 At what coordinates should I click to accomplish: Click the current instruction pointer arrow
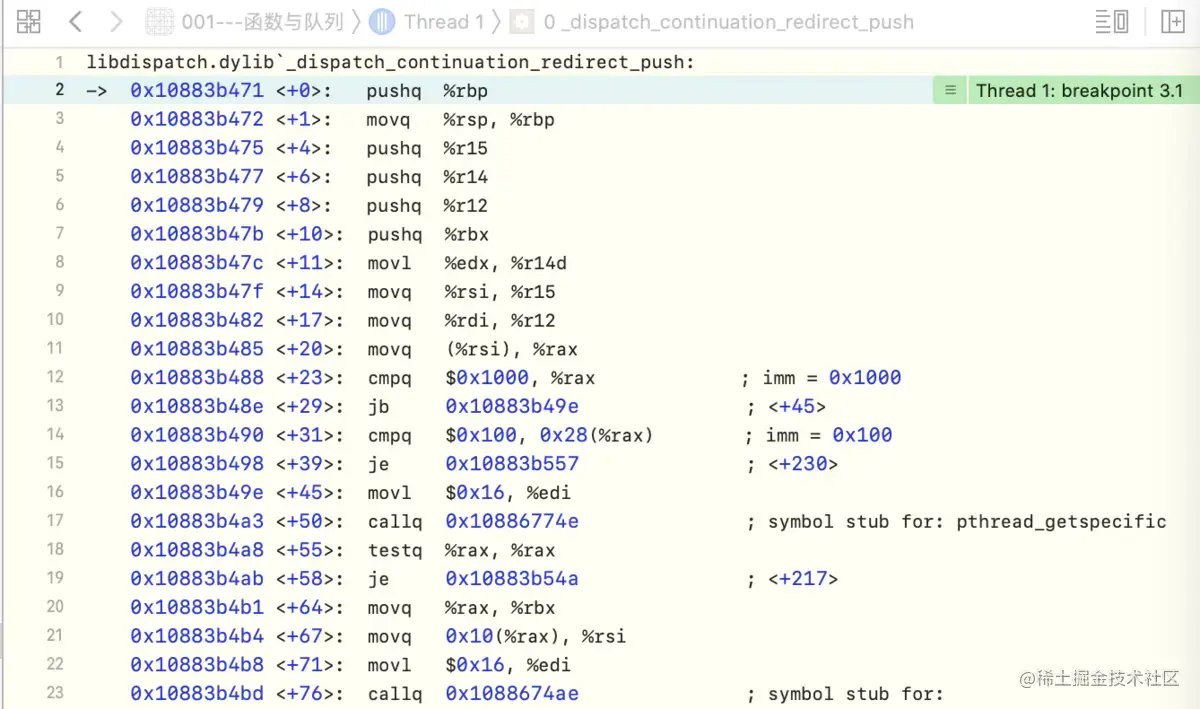pyautogui.click(x=96, y=90)
